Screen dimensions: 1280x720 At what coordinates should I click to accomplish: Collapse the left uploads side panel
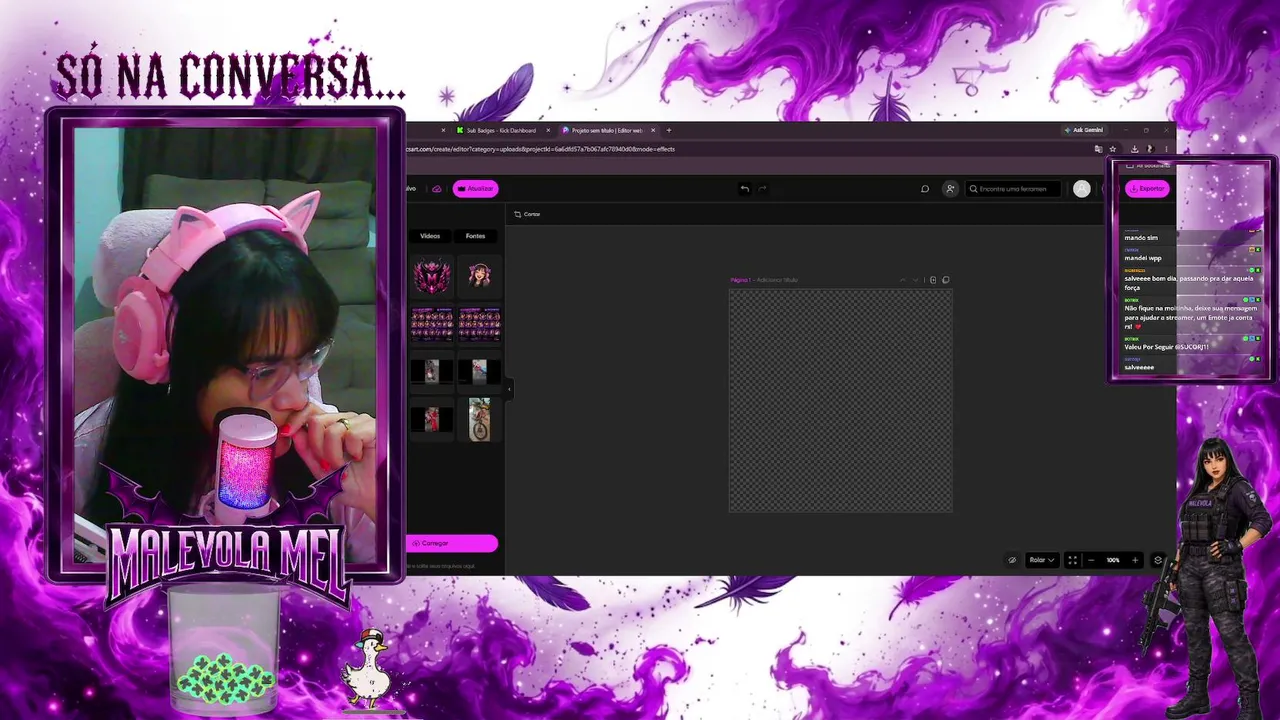(508, 388)
